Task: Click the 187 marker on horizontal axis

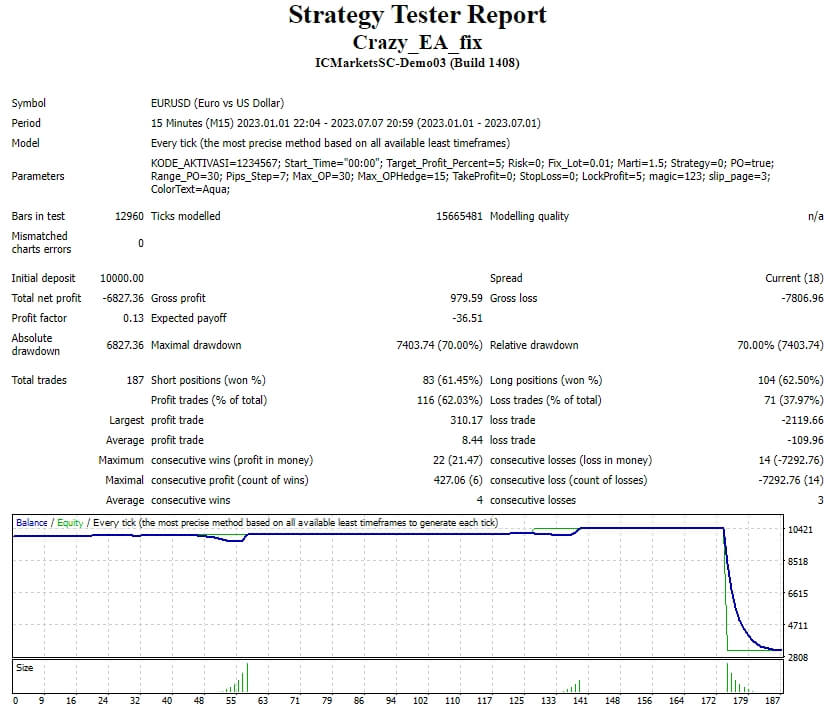Action: pos(775,701)
